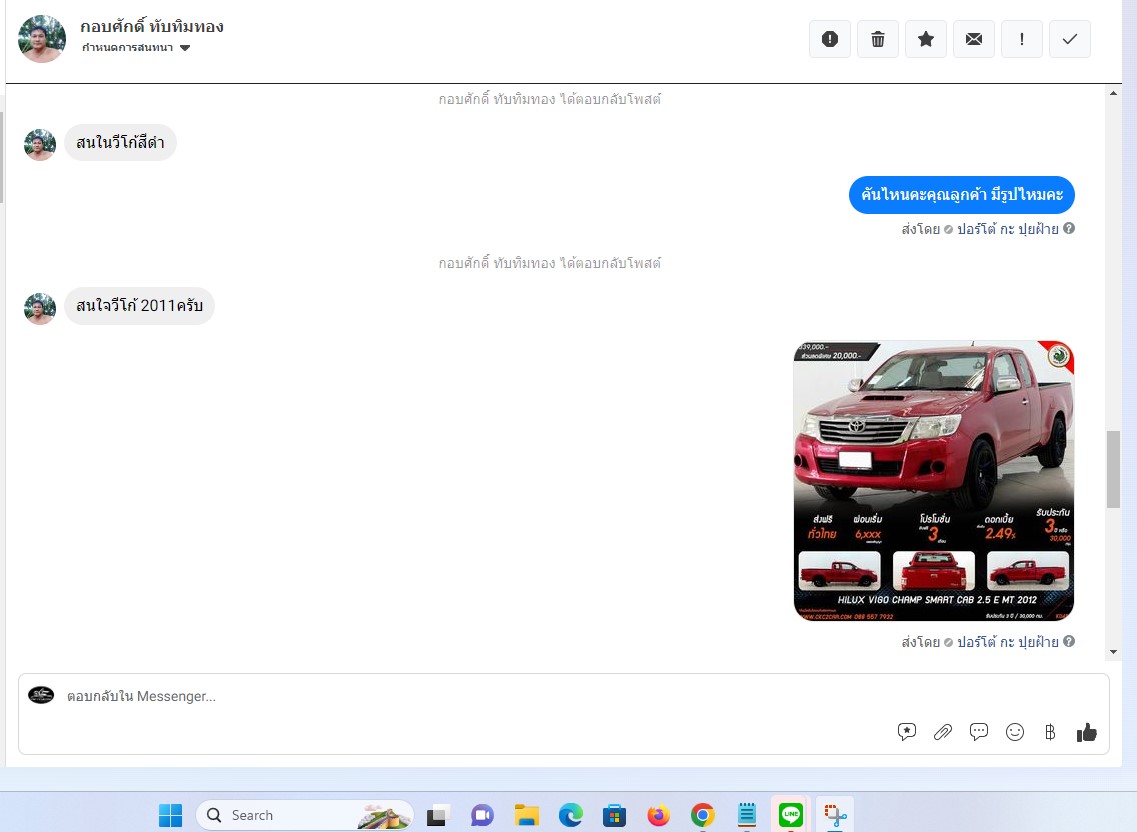Open กอบศักดิ์ ทับทิมทอง profile picture in header
The height and width of the screenshot is (832, 1137).
tap(42, 39)
